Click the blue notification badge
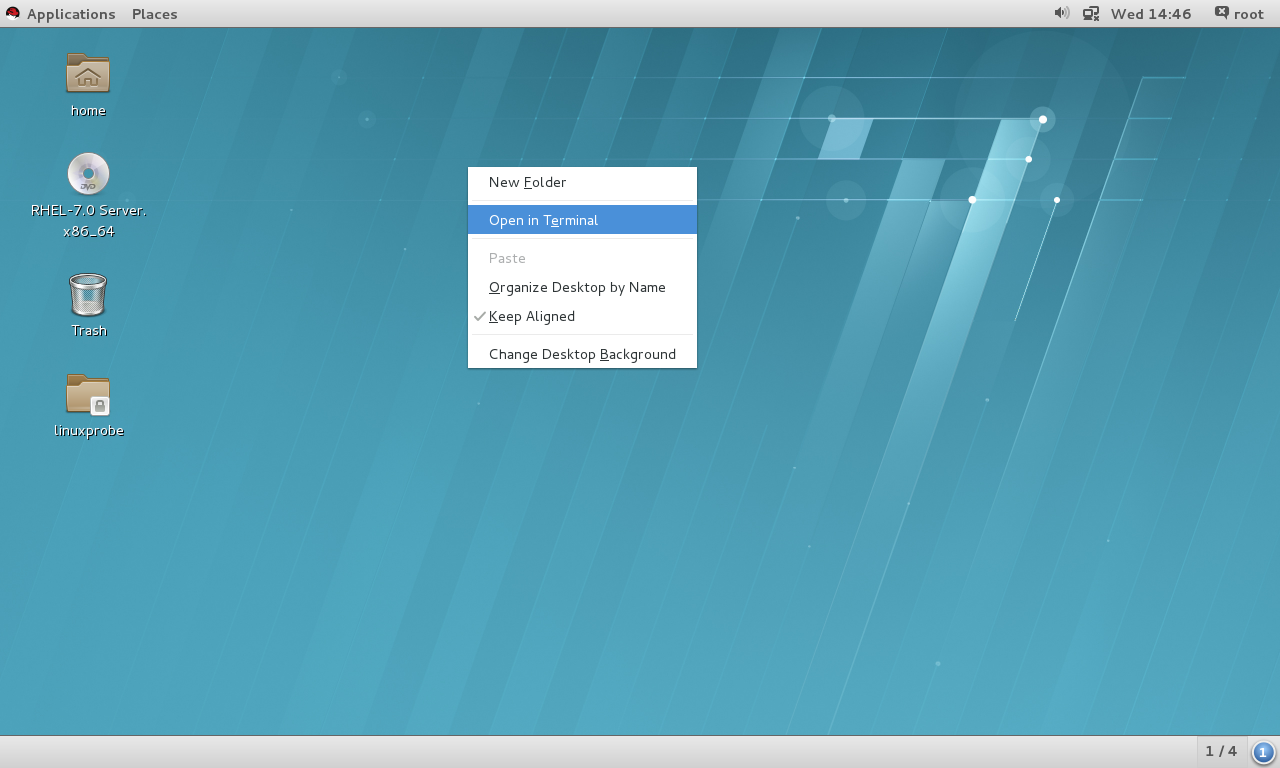The height and width of the screenshot is (768, 1280). [x=1262, y=752]
